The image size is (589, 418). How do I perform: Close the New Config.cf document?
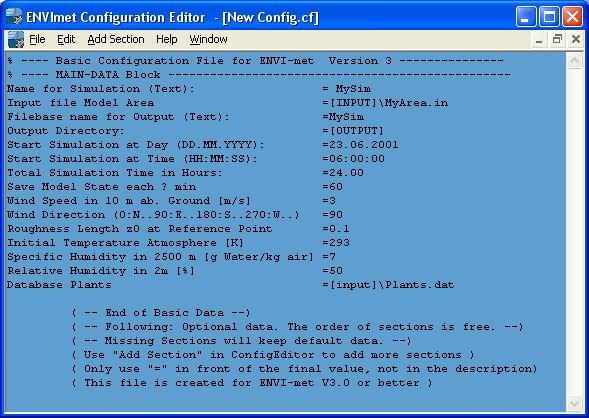coord(575,39)
